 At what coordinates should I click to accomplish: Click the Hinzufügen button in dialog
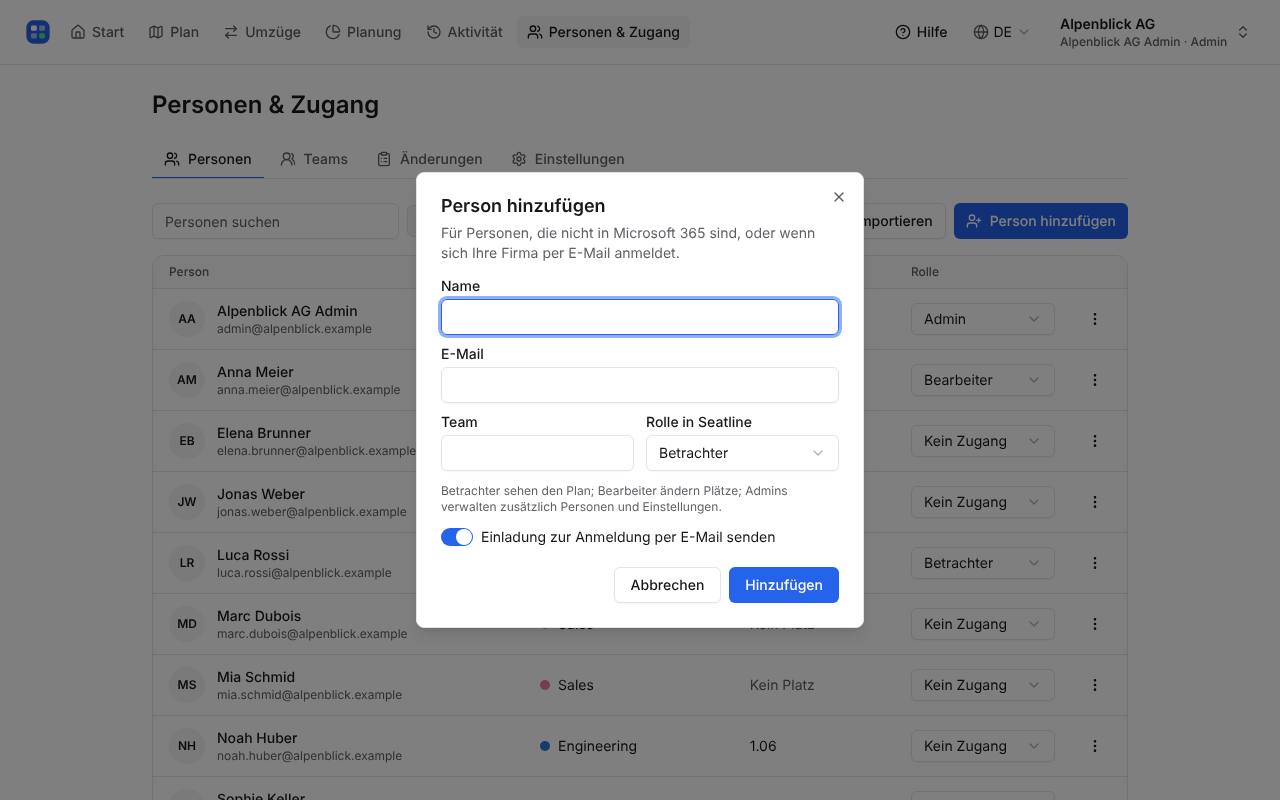784,585
